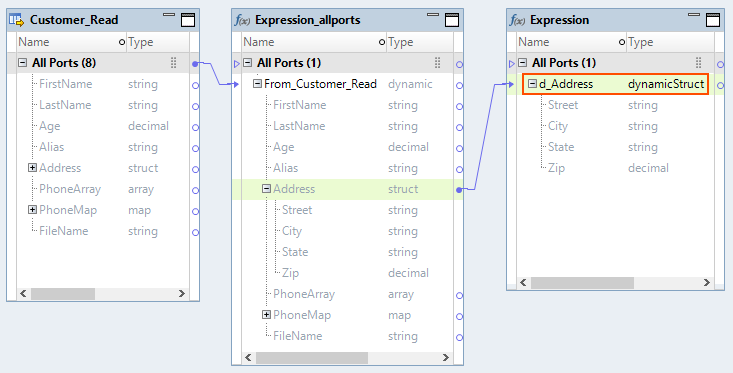Click the input arrow beside Expression All Ports
The height and width of the screenshot is (373, 733).
click(x=511, y=63)
